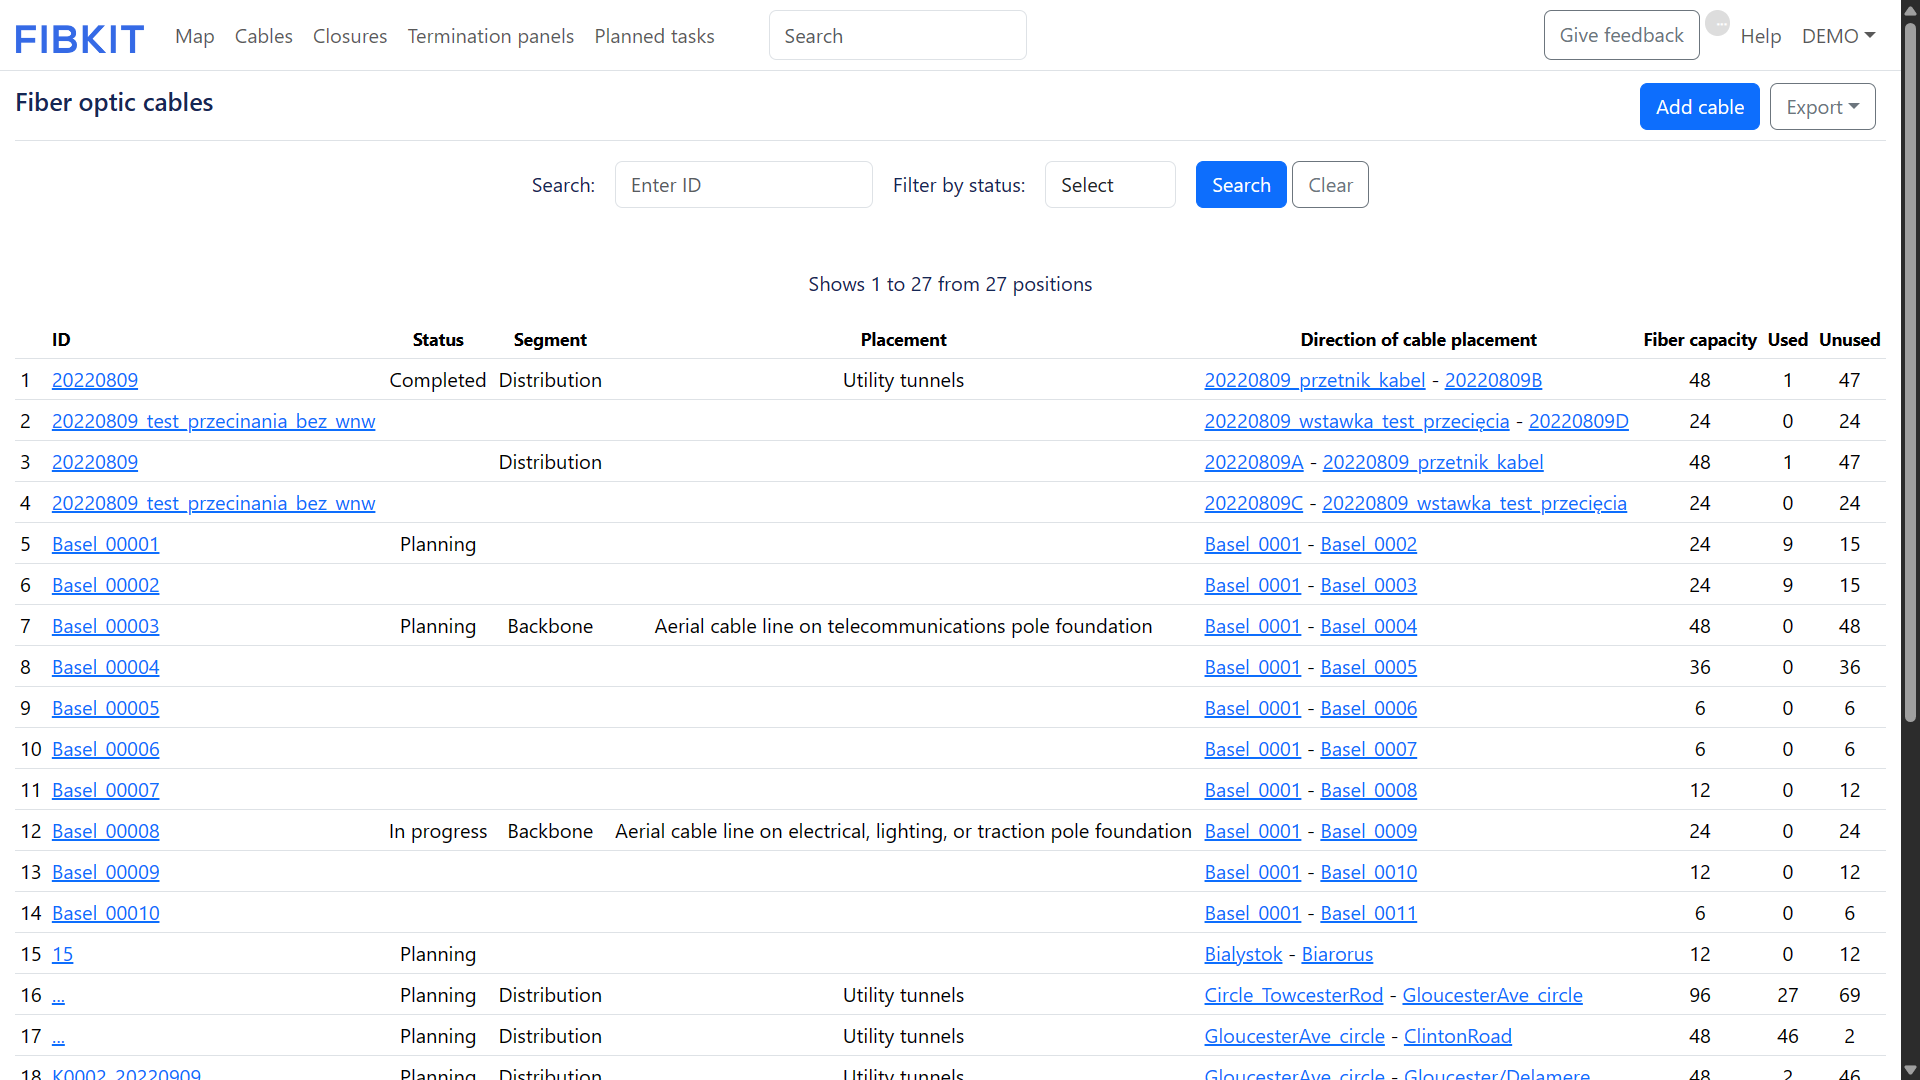The image size is (1920, 1080).
Task: Click the small chat bubble icon near Help
Action: [1717, 23]
